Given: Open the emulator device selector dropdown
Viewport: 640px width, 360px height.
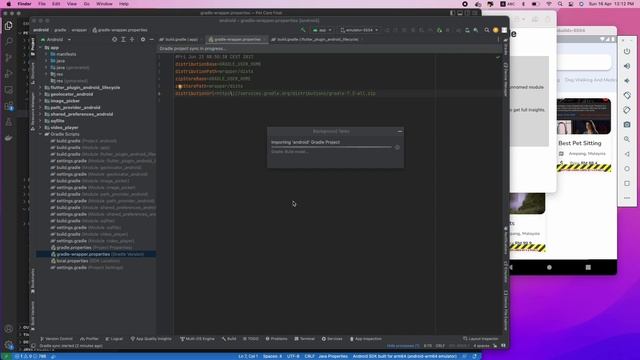Looking at the screenshot, I should [x=359, y=30].
